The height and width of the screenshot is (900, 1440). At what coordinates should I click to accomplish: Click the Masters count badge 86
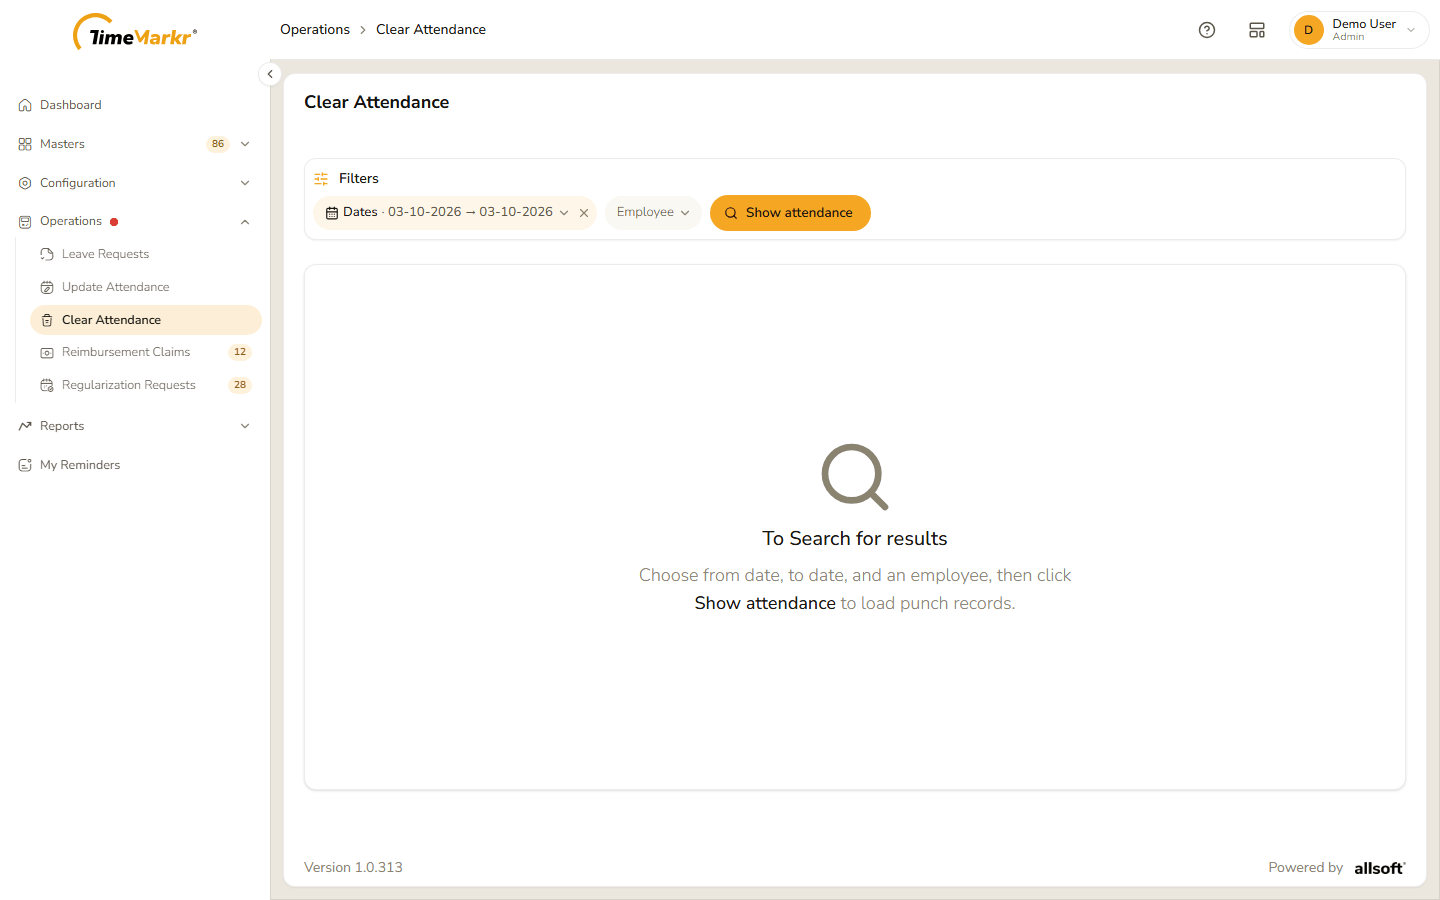coord(218,144)
